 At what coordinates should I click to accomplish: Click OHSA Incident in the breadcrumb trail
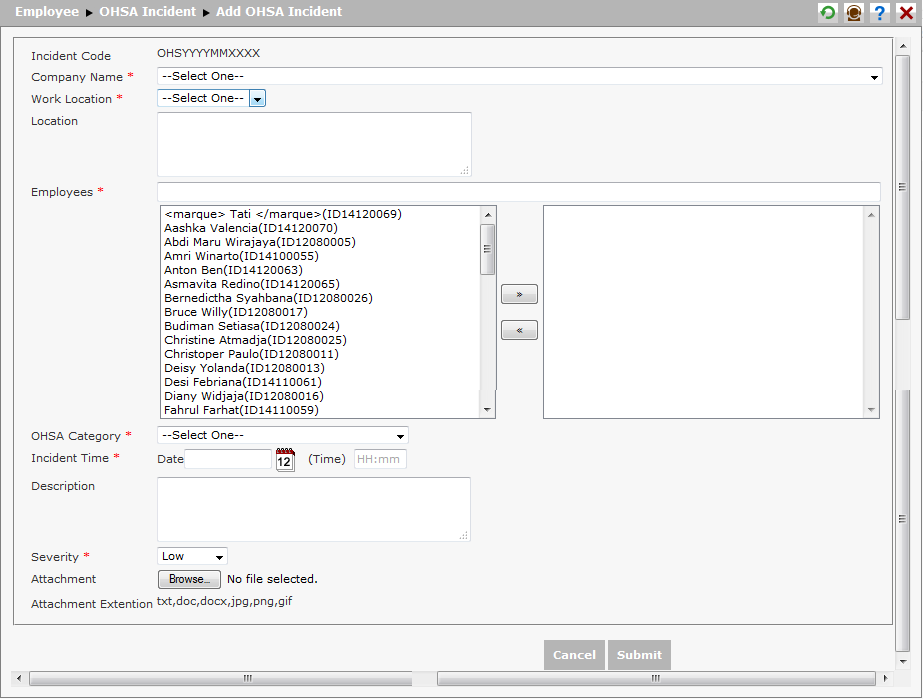click(146, 12)
